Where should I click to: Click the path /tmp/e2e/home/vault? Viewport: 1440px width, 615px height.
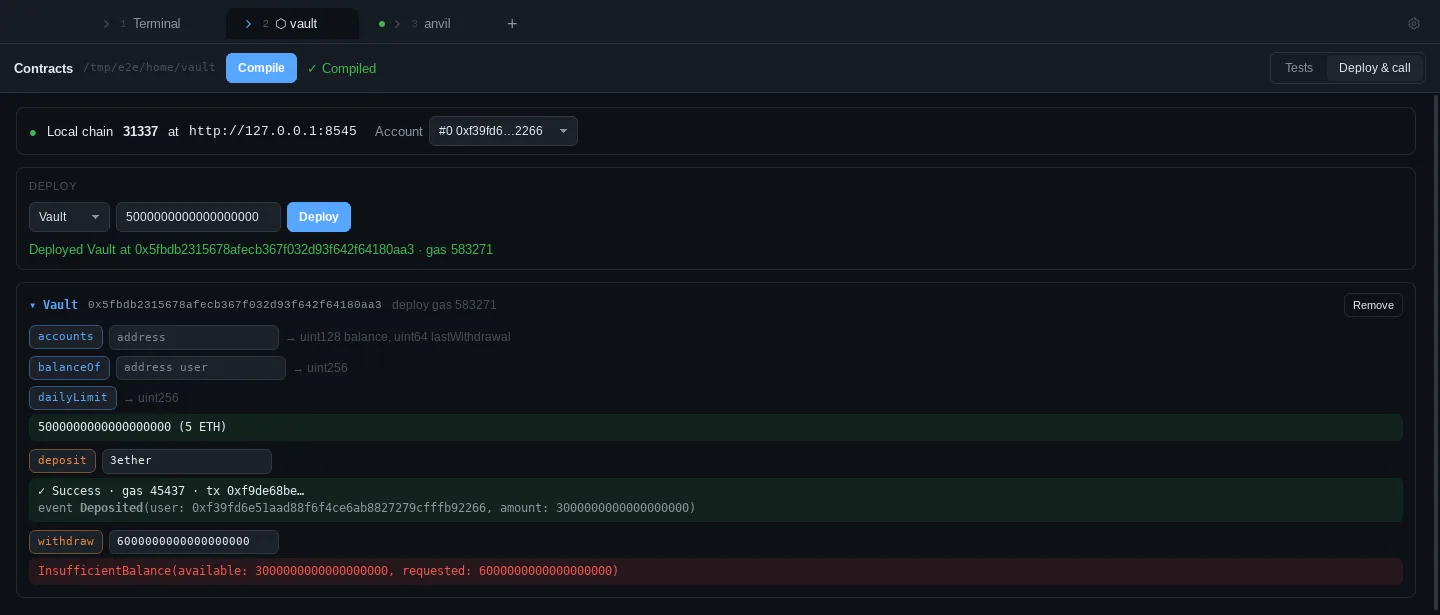[149, 68]
